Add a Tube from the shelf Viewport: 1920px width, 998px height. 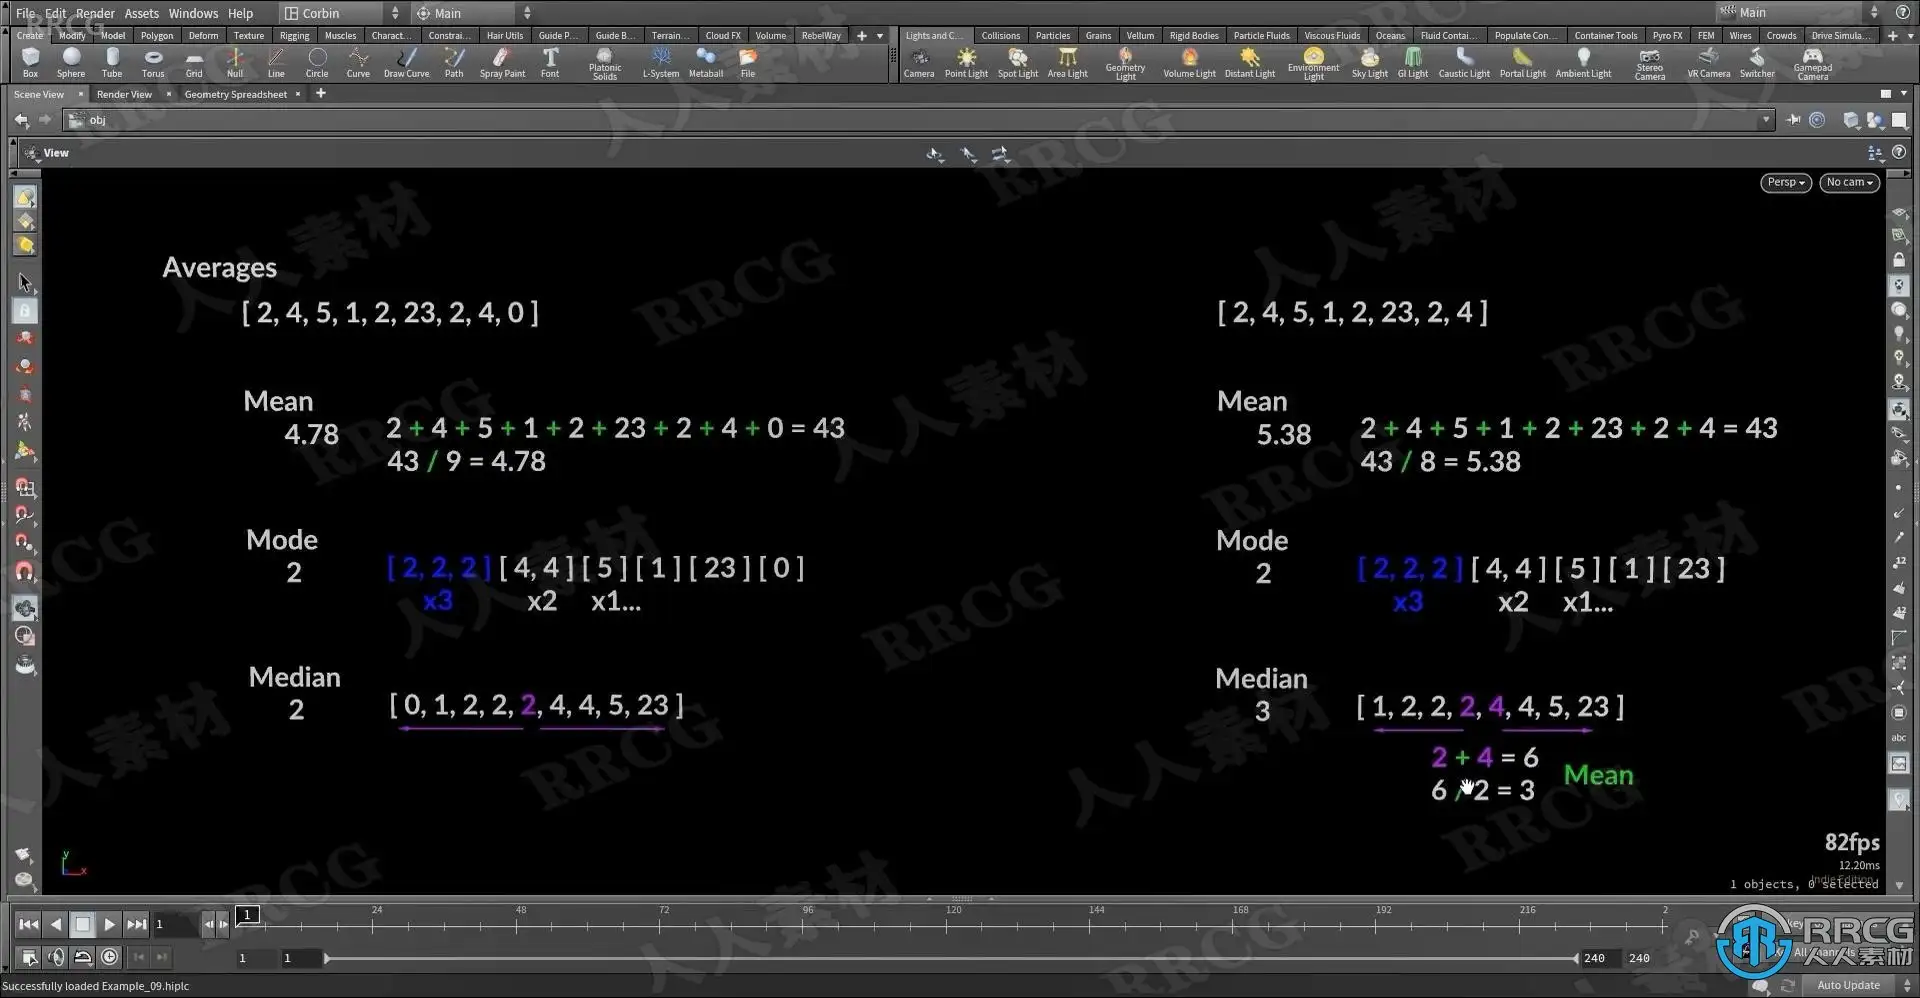point(112,63)
